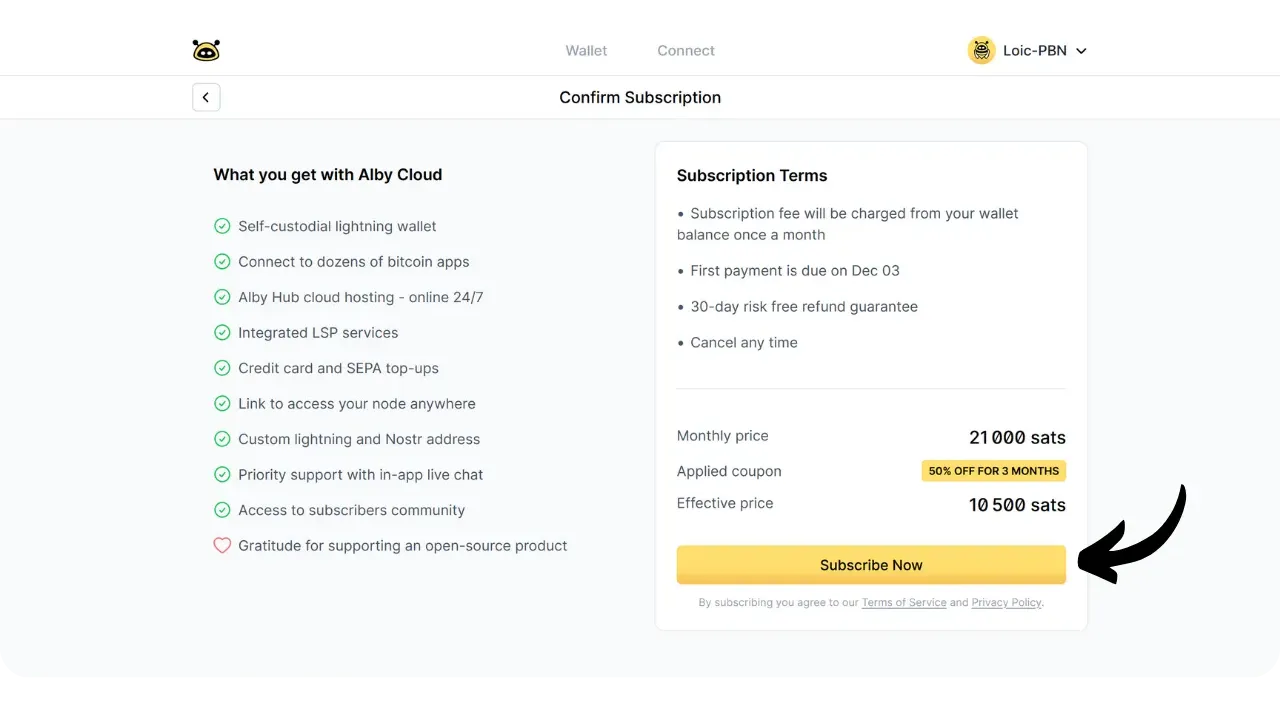
Task: Click the 10 500 sats effective price
Action: tap(1017, 505)
